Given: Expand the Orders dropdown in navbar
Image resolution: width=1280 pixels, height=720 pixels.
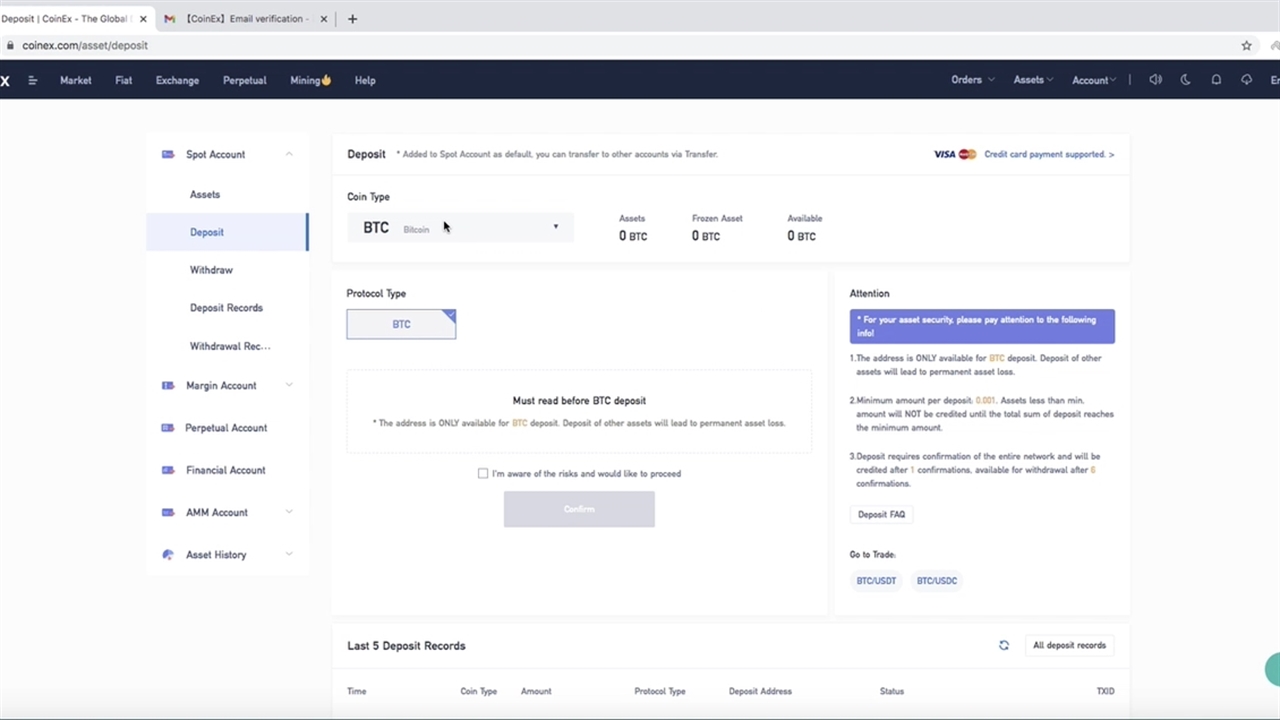Looking at the screenshot, I should point(972,80).
